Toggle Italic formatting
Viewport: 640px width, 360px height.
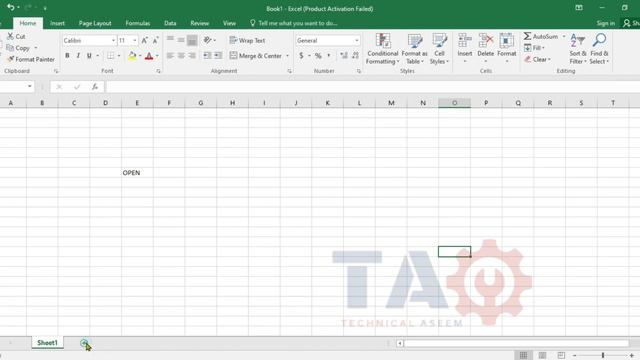[78, 56]
